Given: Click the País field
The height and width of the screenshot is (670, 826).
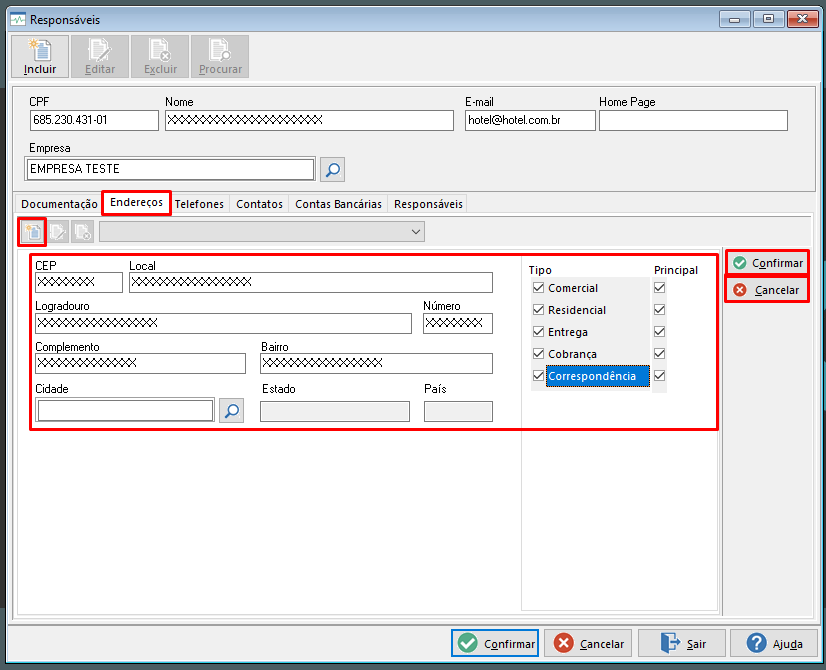Looking at the screenshot, I should coord(458,411).
